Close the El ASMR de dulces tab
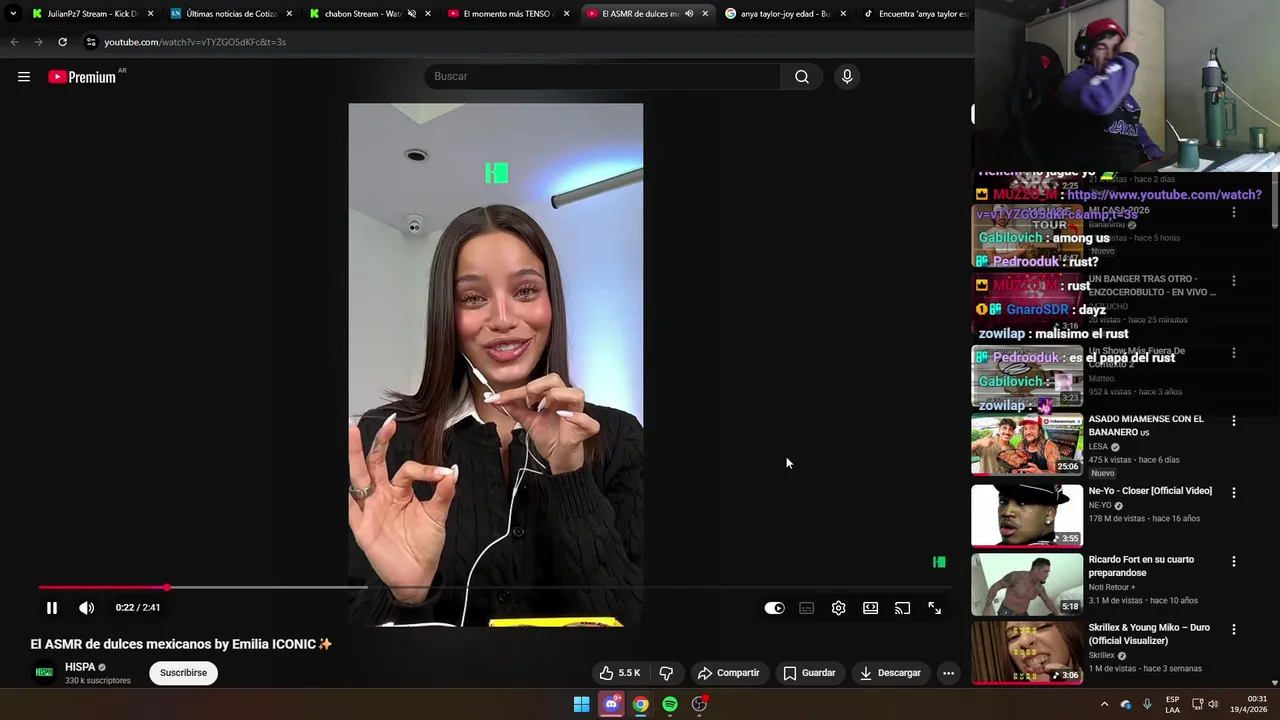 (x=705, y=14)
